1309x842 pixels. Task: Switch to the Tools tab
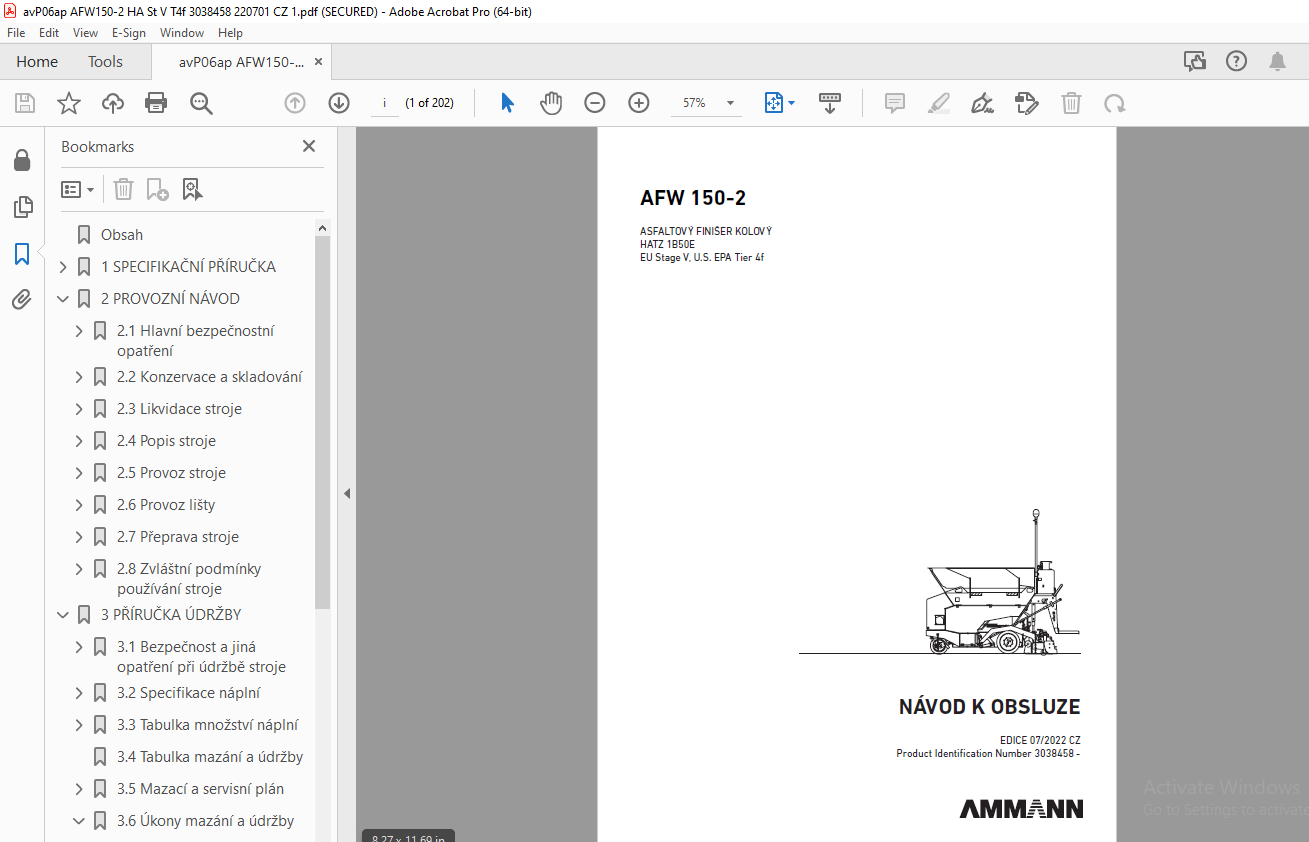click(x=105, y=62)
